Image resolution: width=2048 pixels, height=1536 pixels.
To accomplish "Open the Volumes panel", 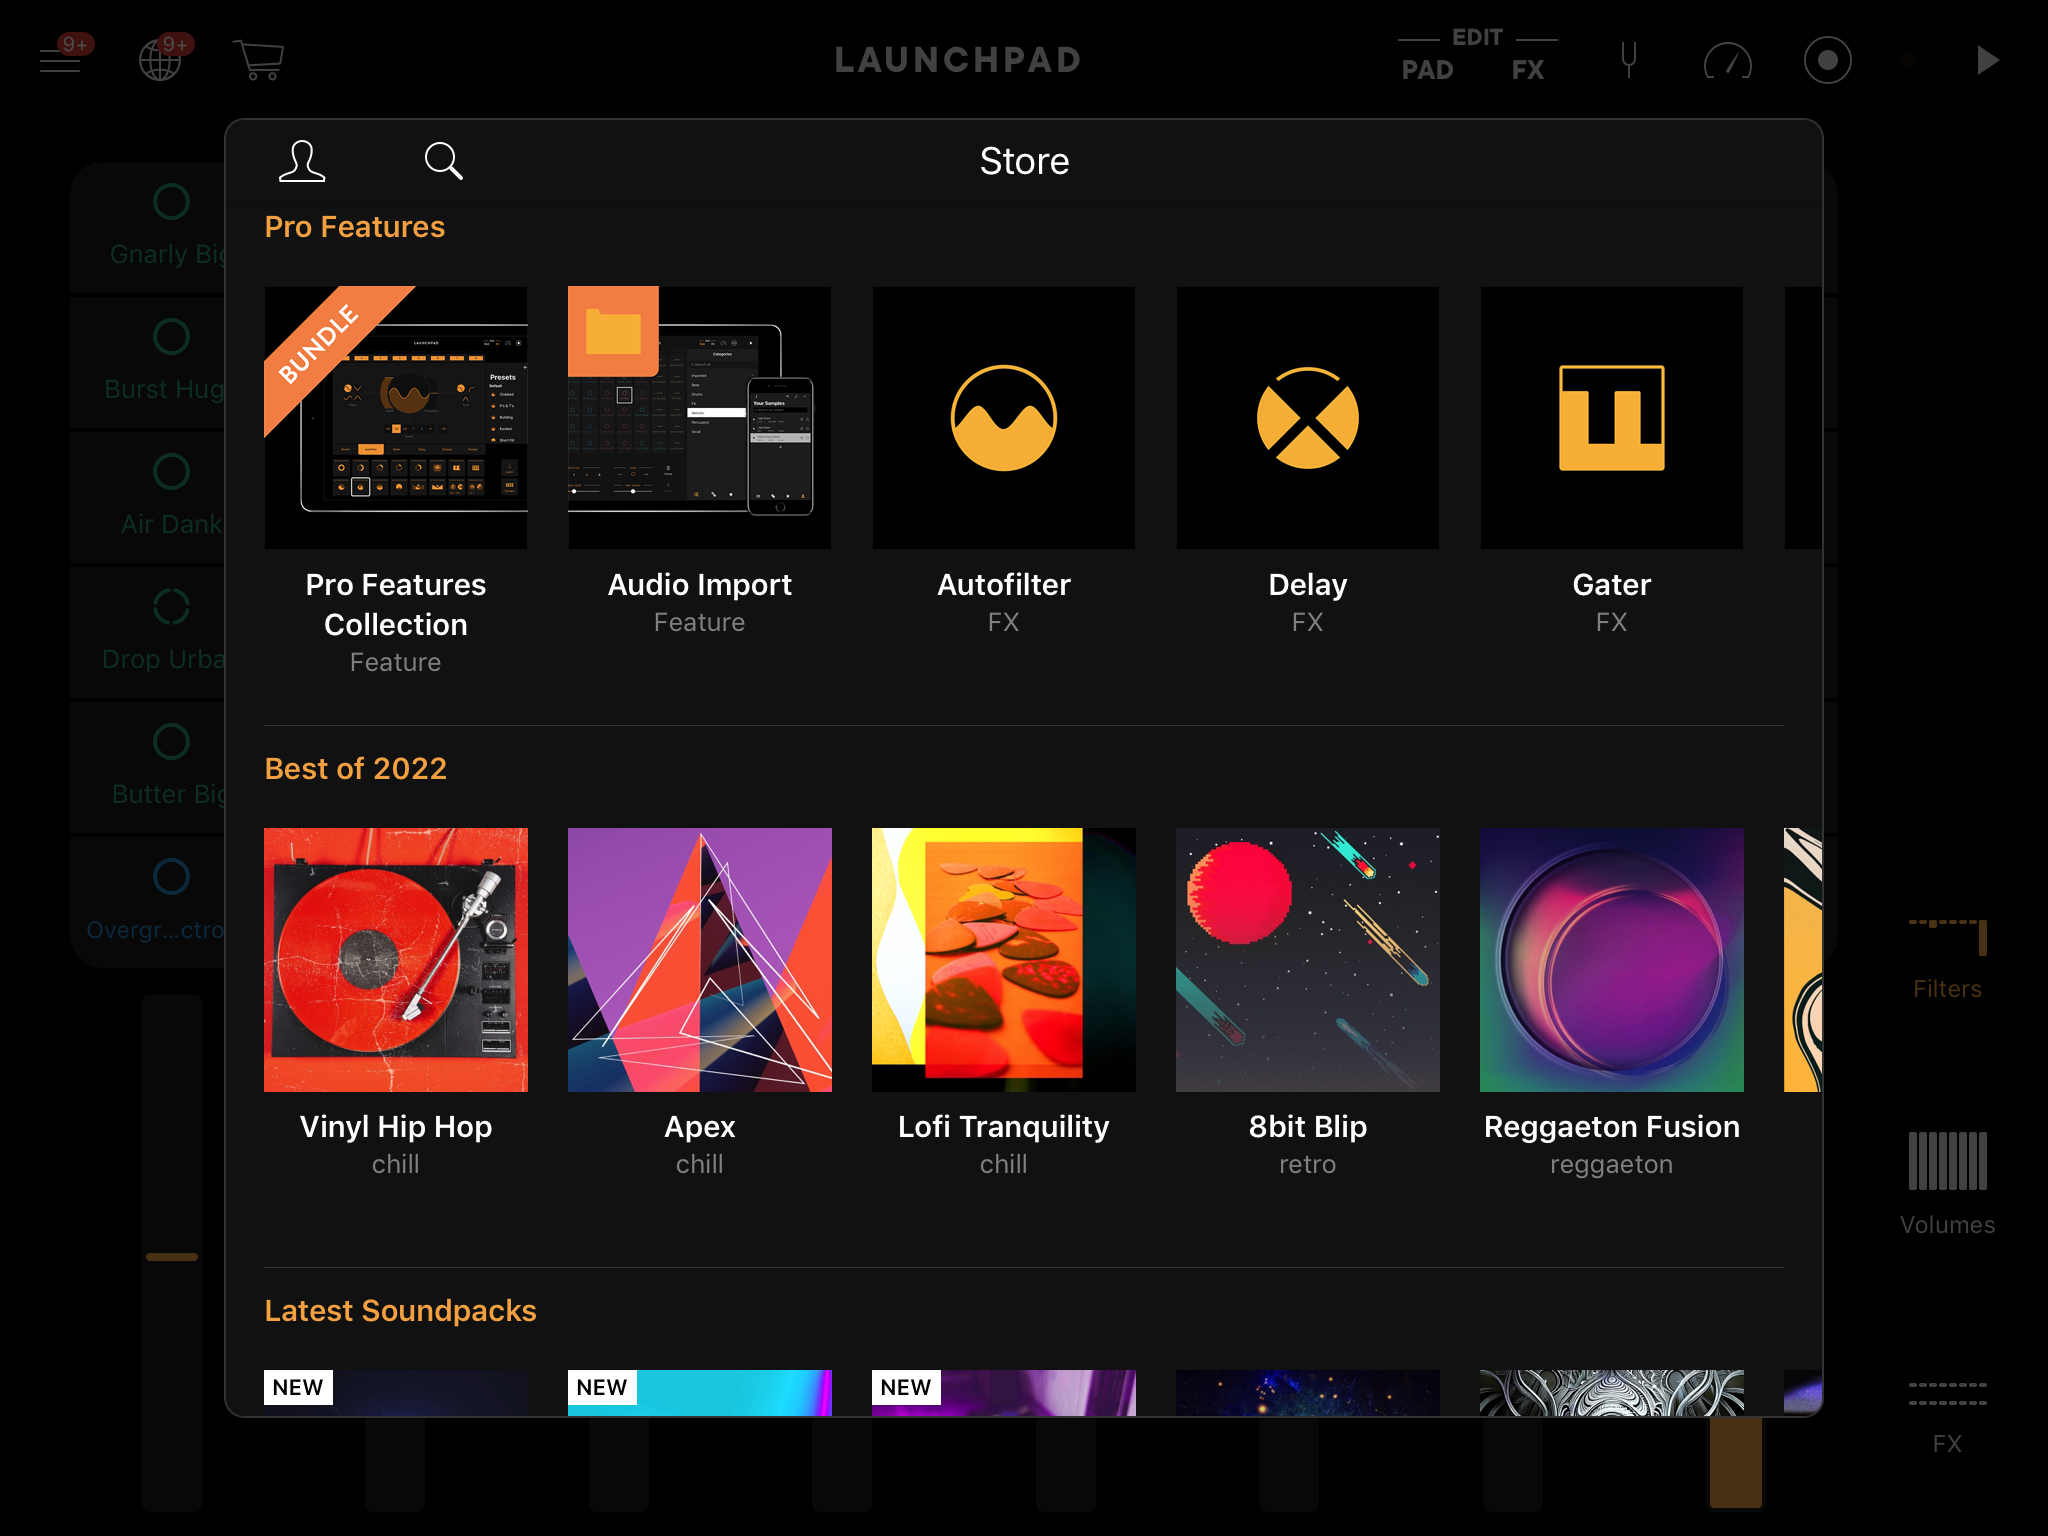I will point(1946,1180).
